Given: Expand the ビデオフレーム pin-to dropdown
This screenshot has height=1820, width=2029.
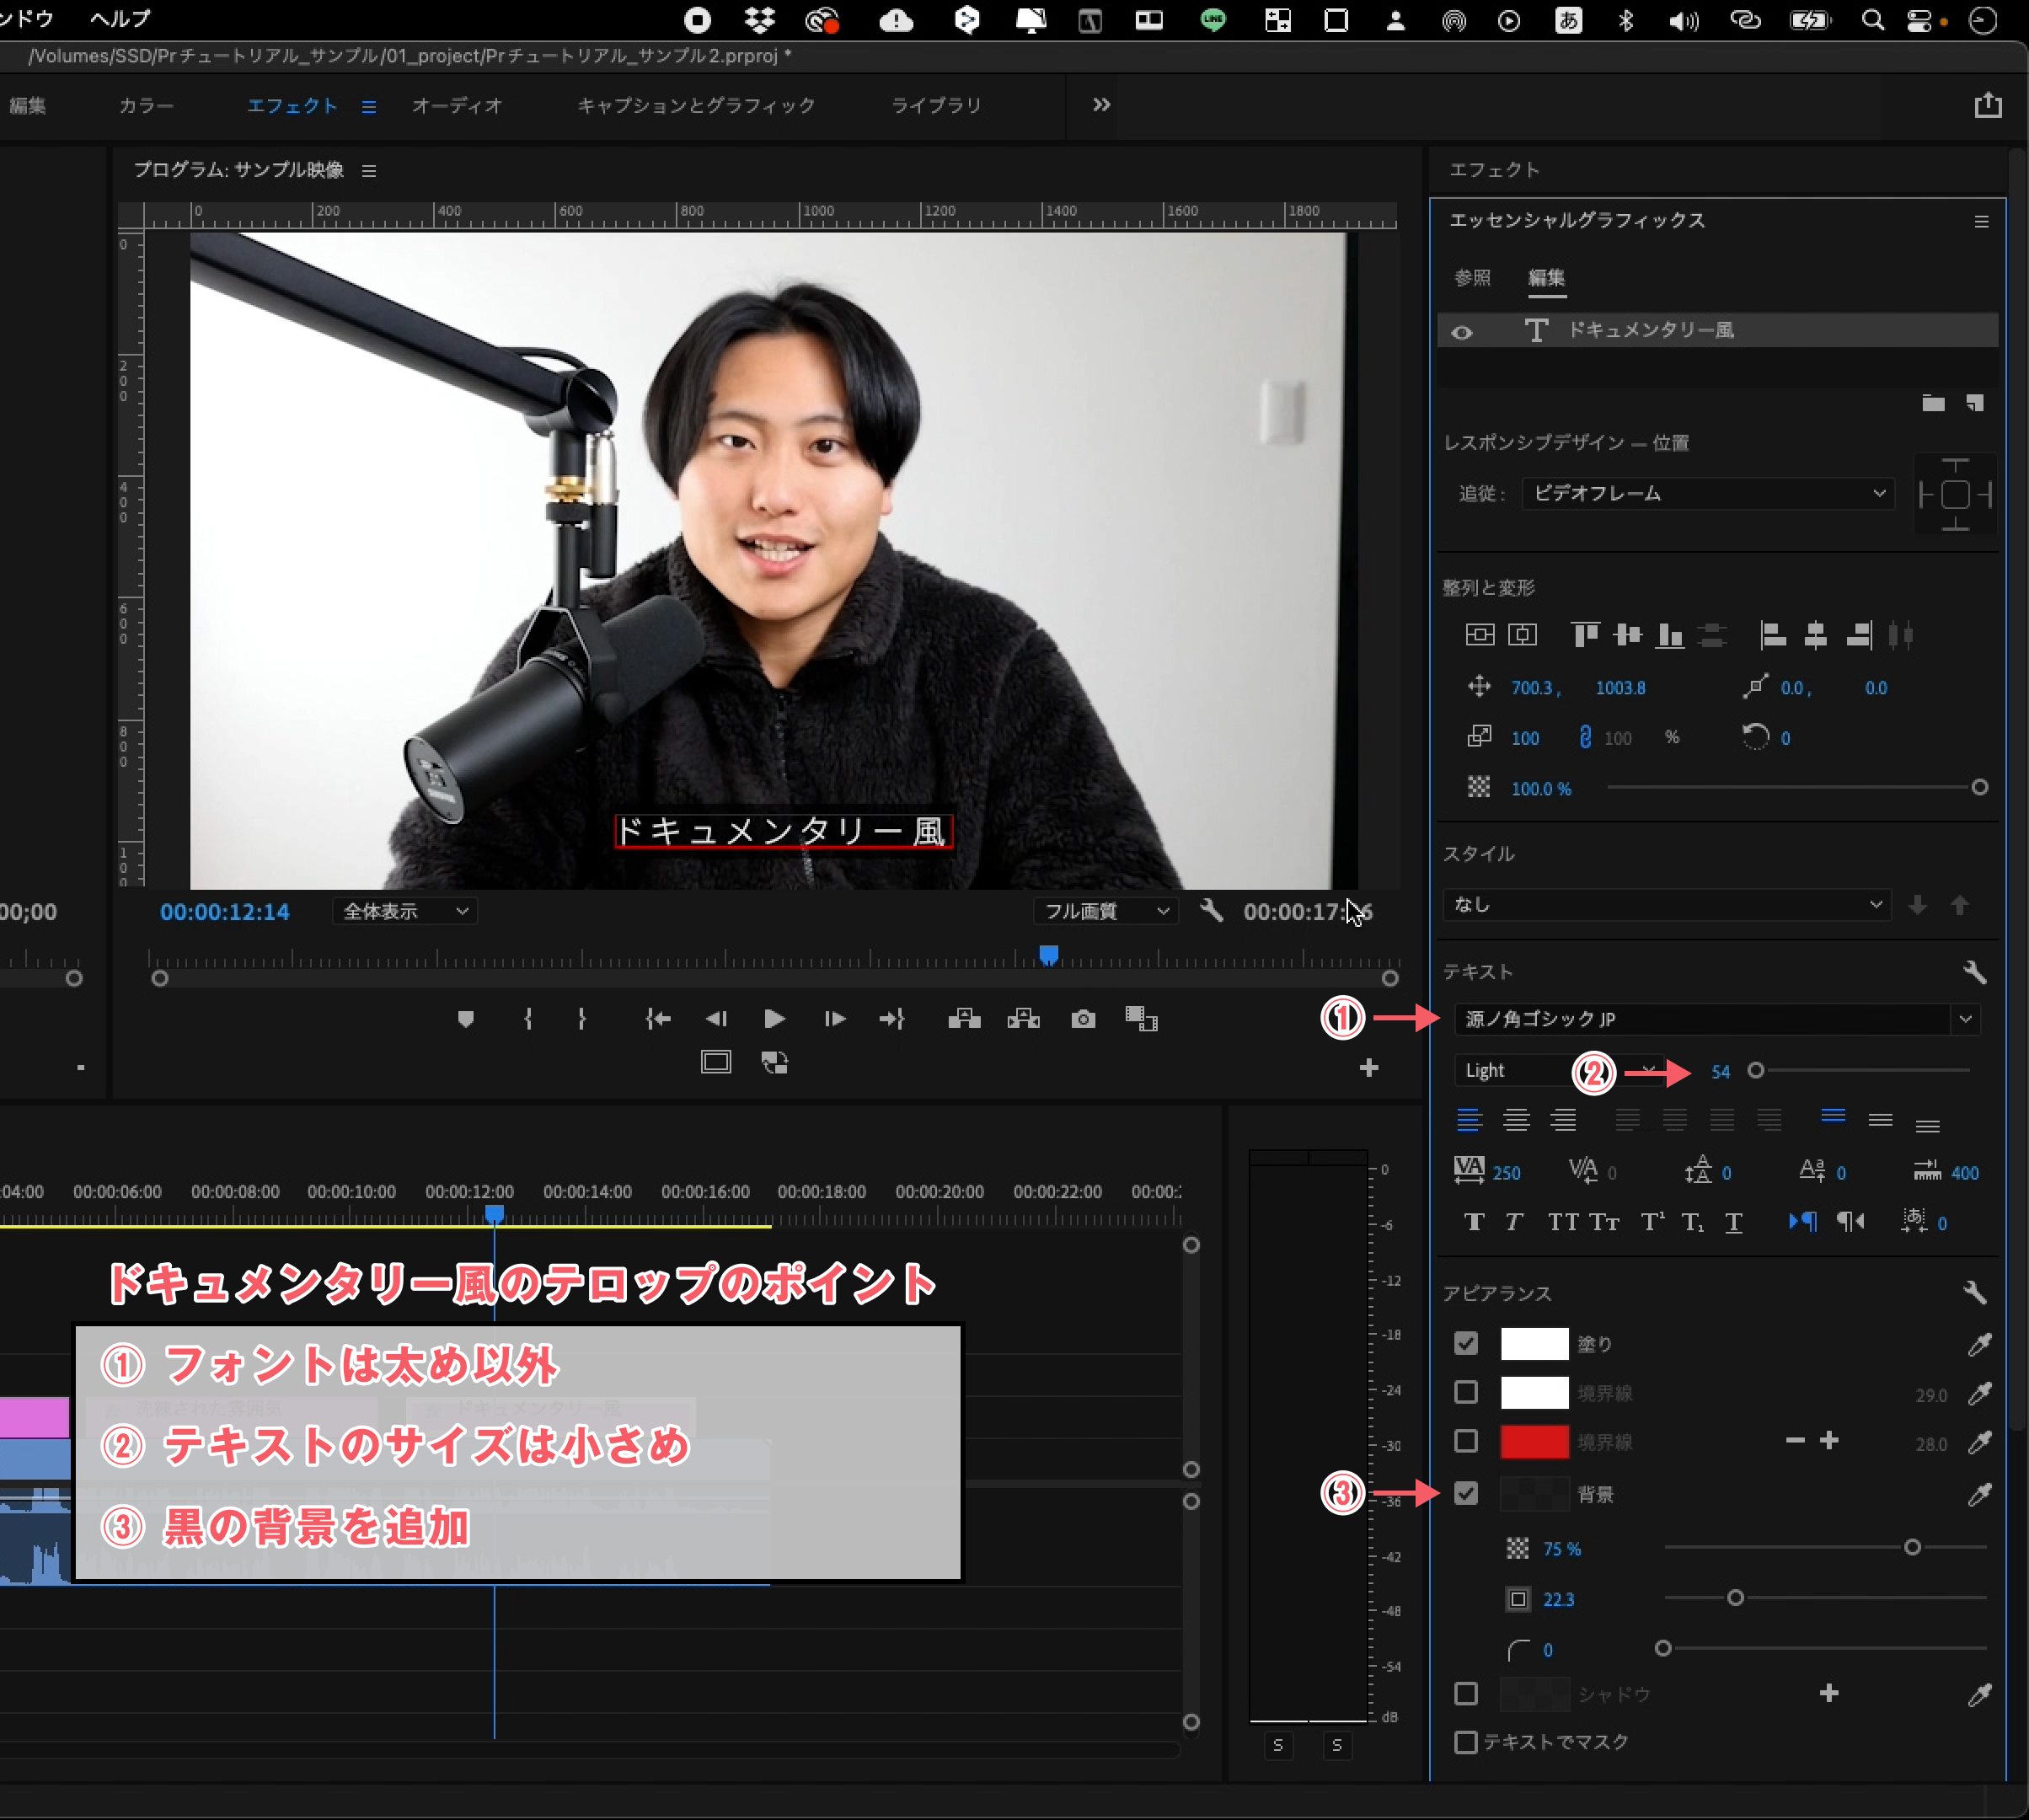Looking at the screenshot, I should click(x=1707, y=494).
